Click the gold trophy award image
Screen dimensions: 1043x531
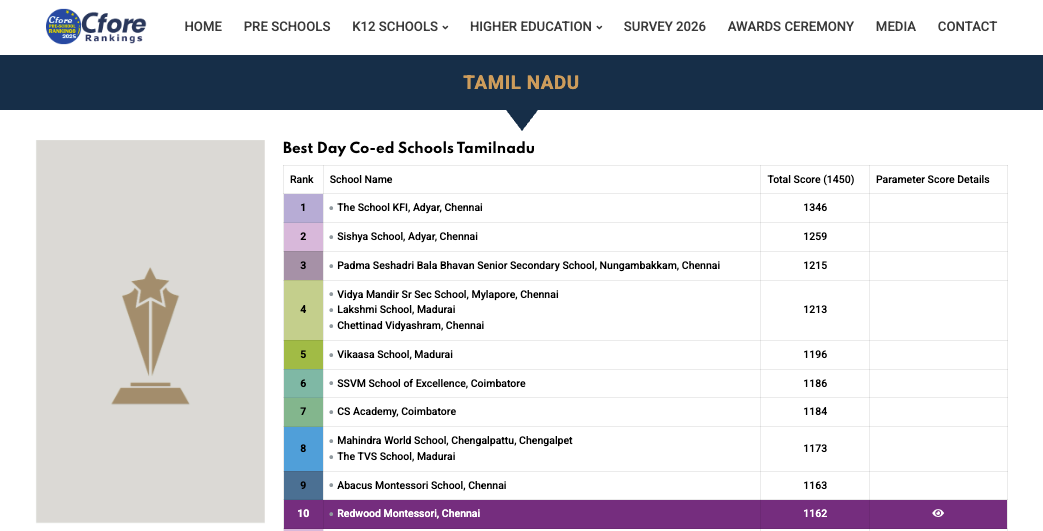[150, 336]
